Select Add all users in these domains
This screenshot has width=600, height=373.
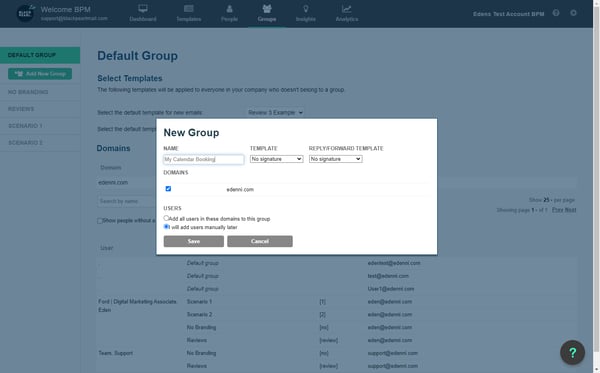pos(166,218)
